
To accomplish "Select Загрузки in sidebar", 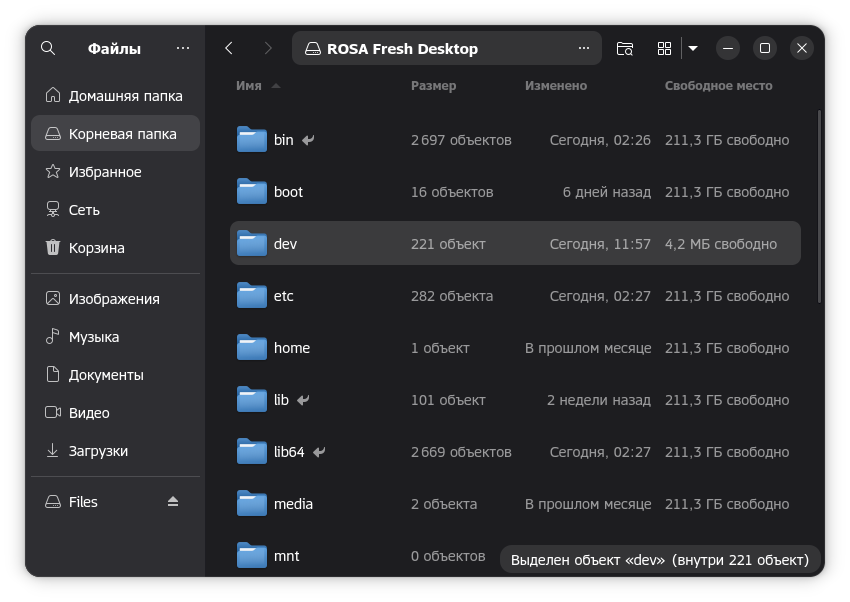I will (115, 451).
